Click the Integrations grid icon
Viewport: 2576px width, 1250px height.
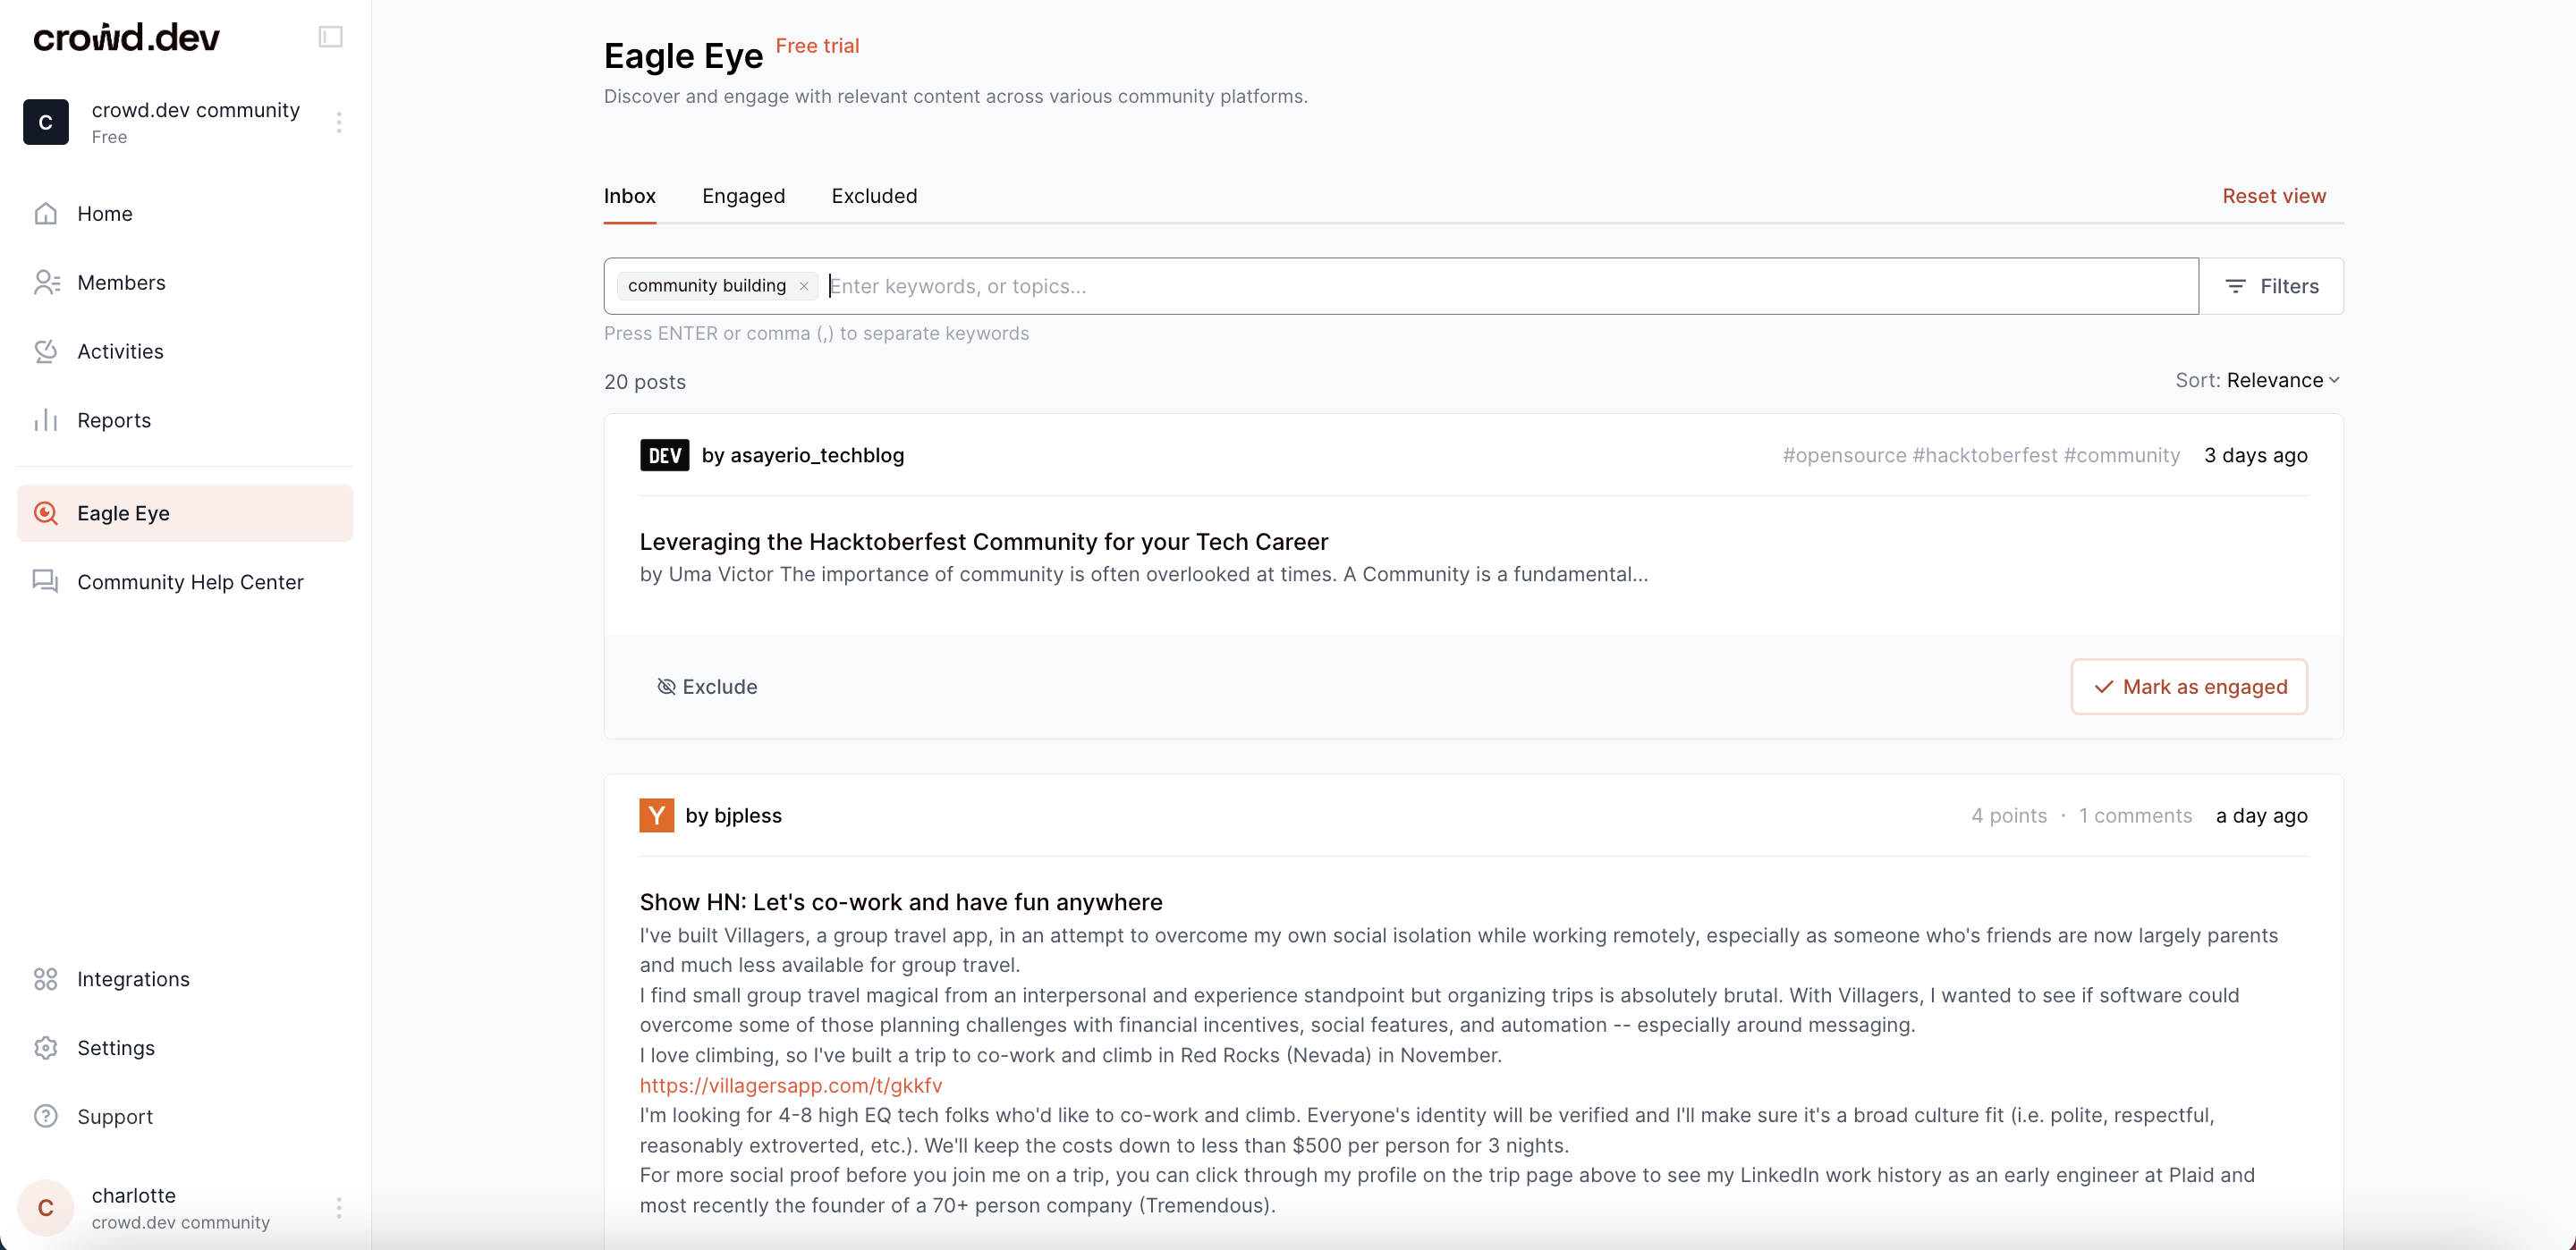[x=46, y=979]
